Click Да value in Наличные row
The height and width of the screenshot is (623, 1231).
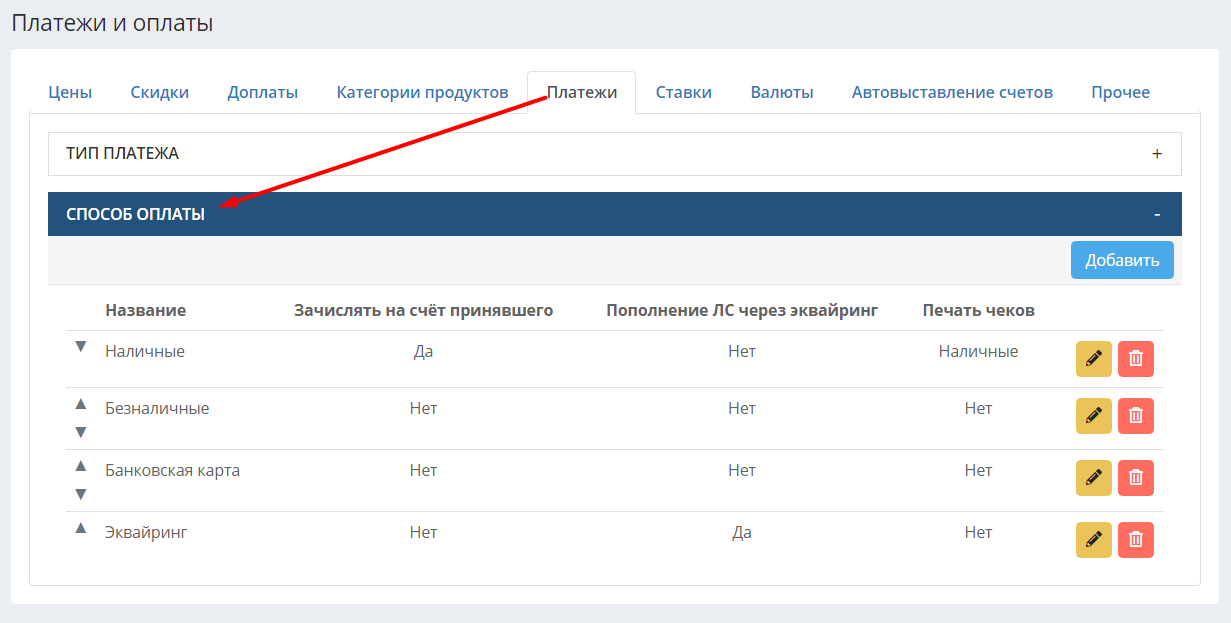pyautogui.click(x=423, y=351)
